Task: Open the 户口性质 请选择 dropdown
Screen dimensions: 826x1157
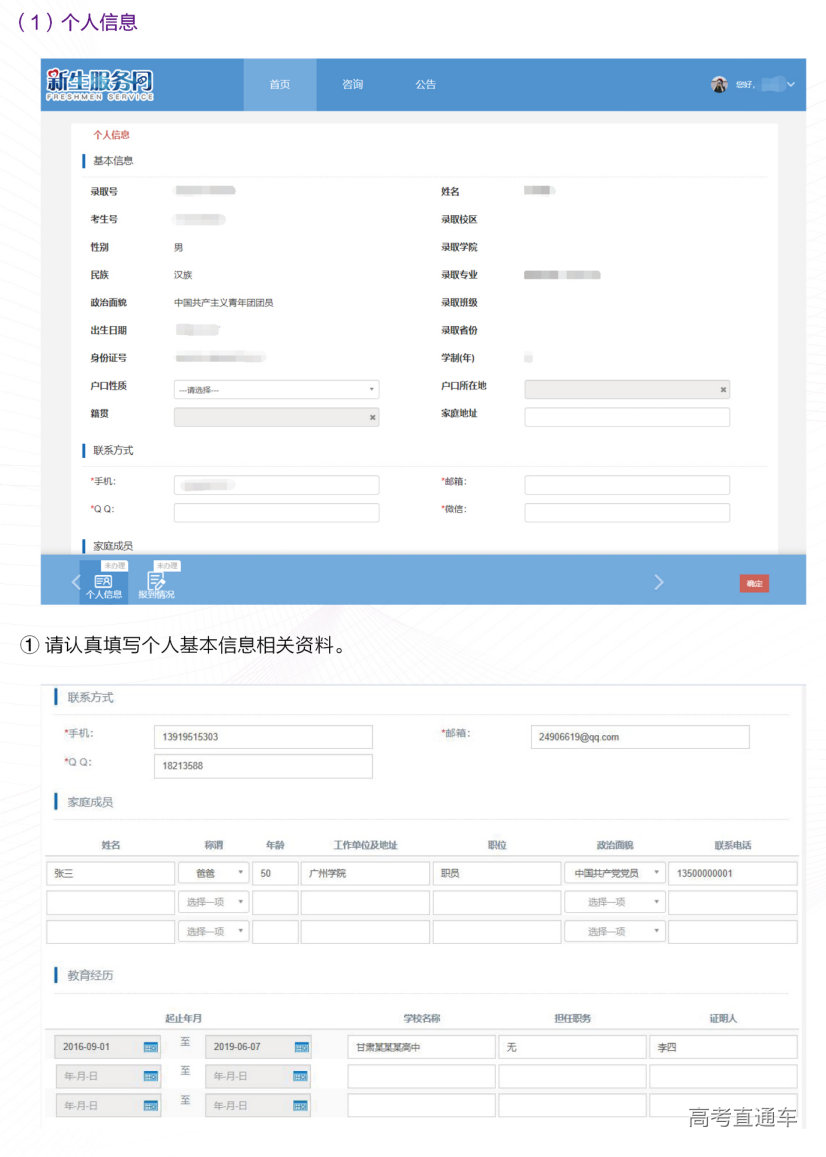Action: 370,389
